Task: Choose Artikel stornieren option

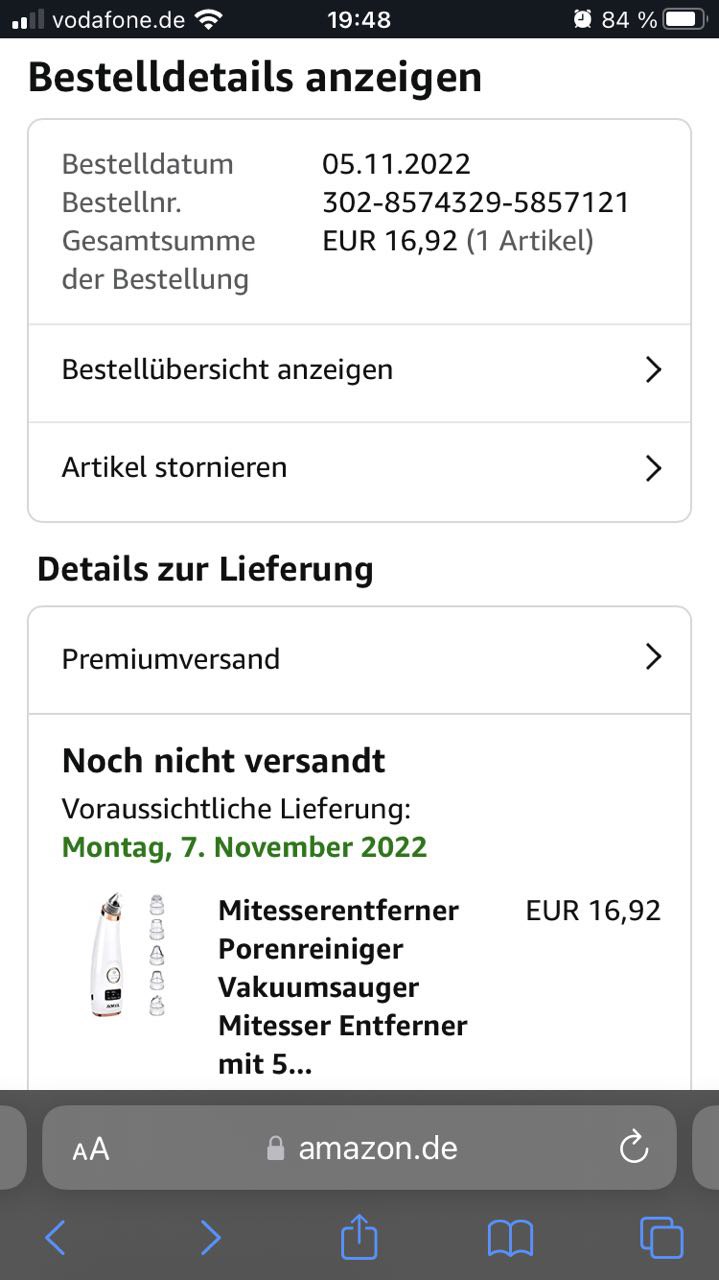Action: click(175, 468)
